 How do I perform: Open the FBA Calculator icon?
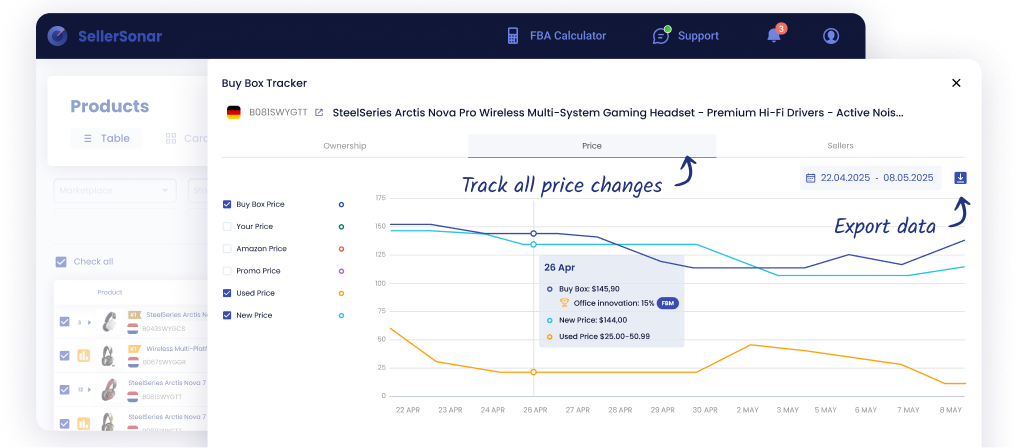tap(513, 36)
